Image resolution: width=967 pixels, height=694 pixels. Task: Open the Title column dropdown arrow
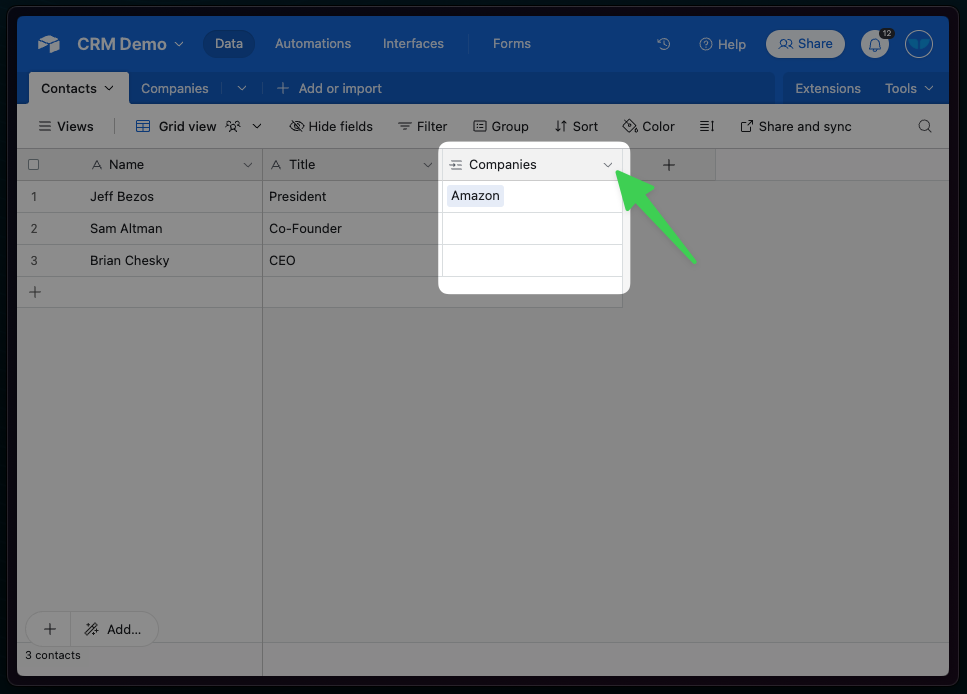coord(427,165)
